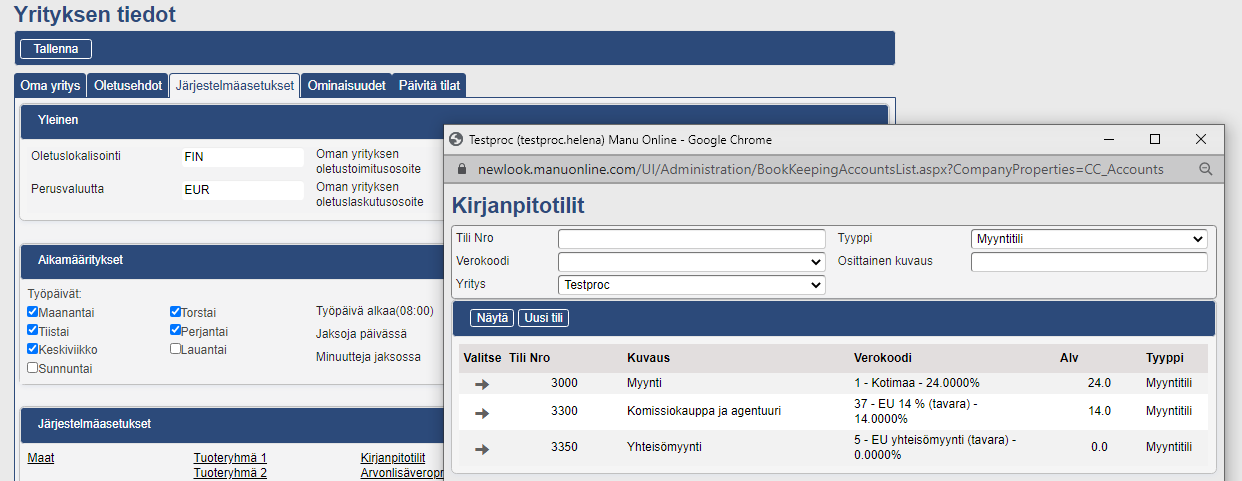Open the Ominaisuudet tab
Viewport: 1242px width, 481px height.
click(x=346, y=86)
